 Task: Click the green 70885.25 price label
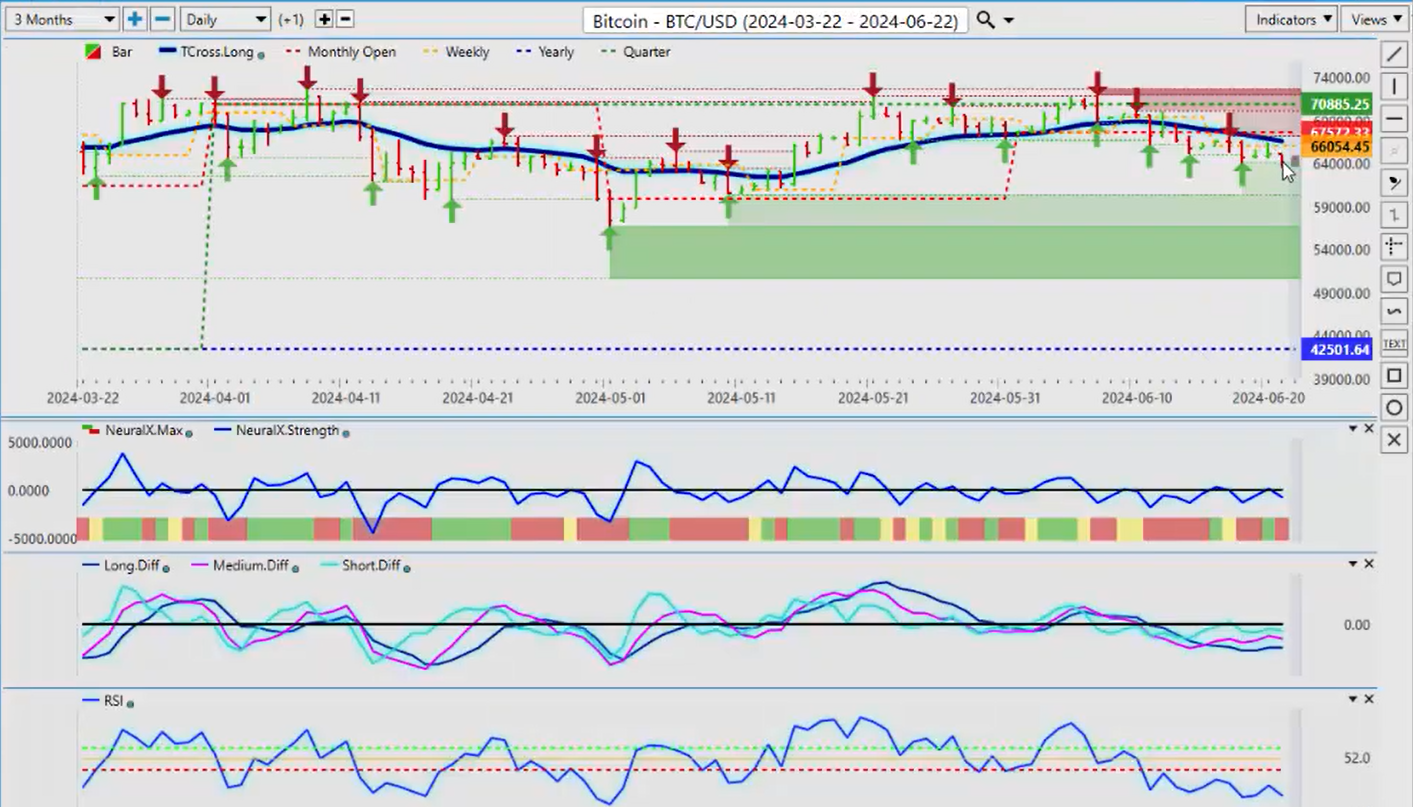coord(1336,104)
